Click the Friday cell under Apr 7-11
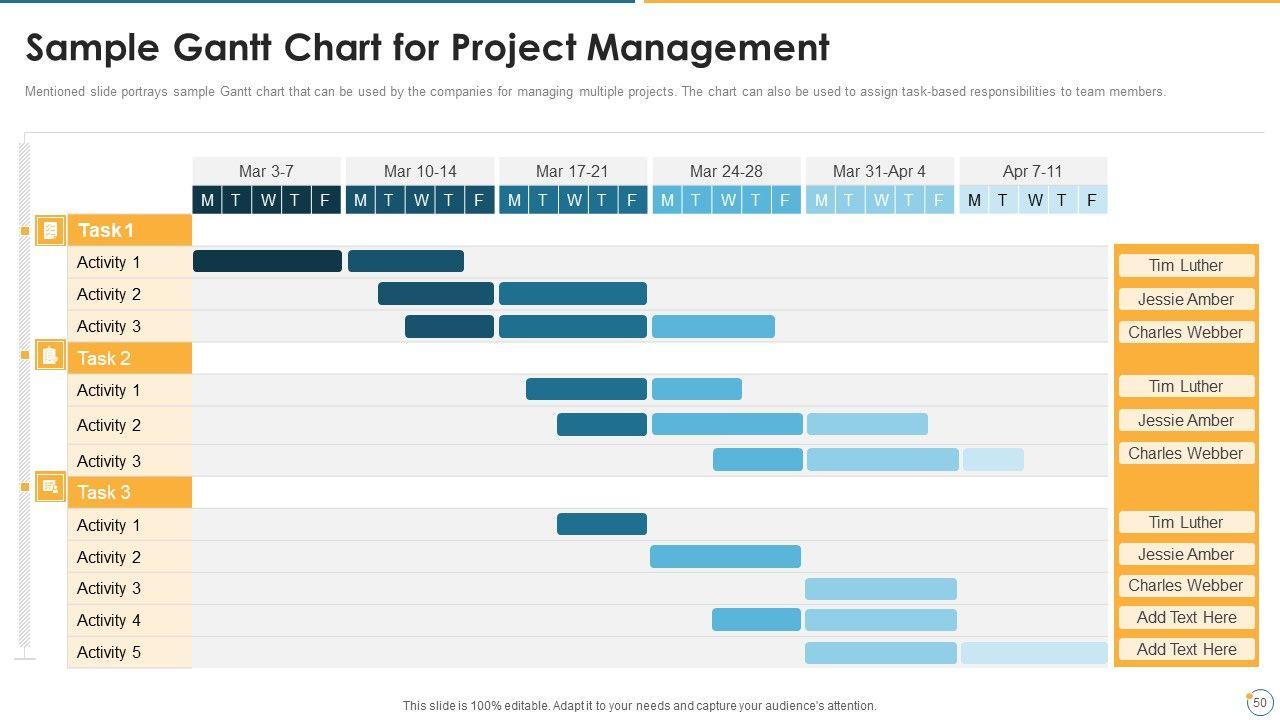Viewport: 1280px width, 720px height. [x=1092, y=200]
